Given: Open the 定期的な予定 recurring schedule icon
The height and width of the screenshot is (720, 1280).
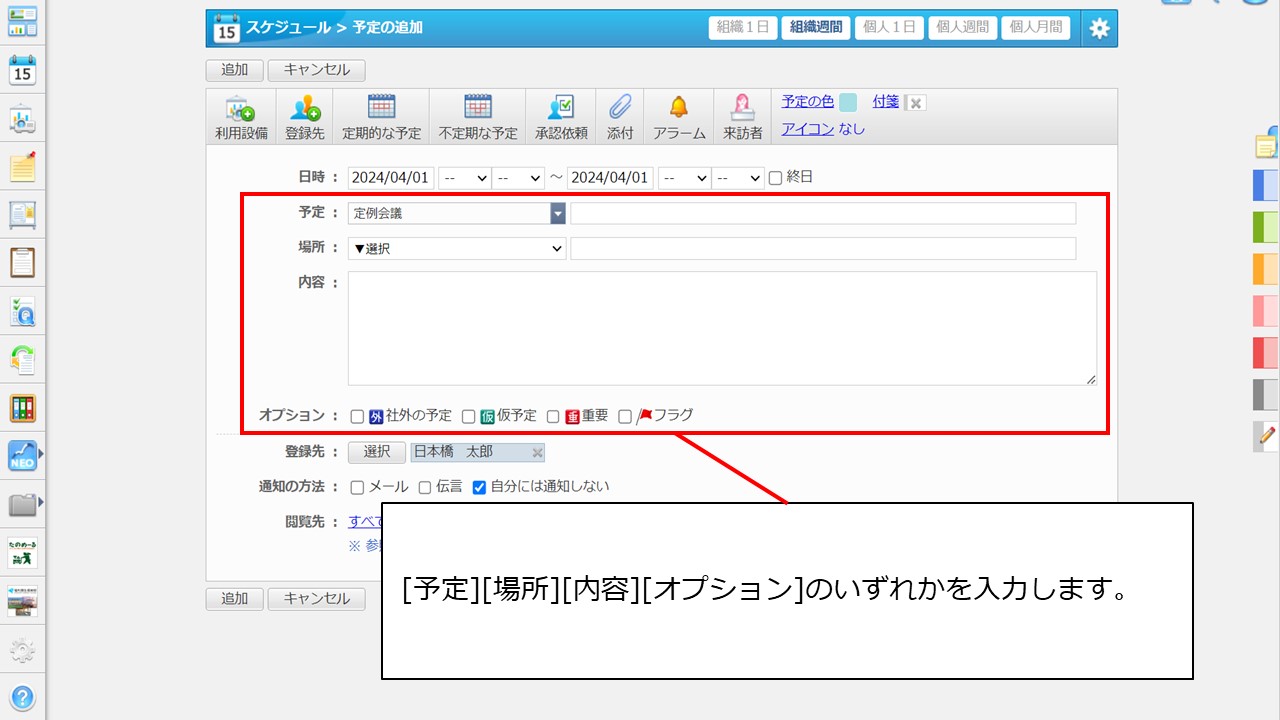Looking at the screenshot, I should 381,109.
